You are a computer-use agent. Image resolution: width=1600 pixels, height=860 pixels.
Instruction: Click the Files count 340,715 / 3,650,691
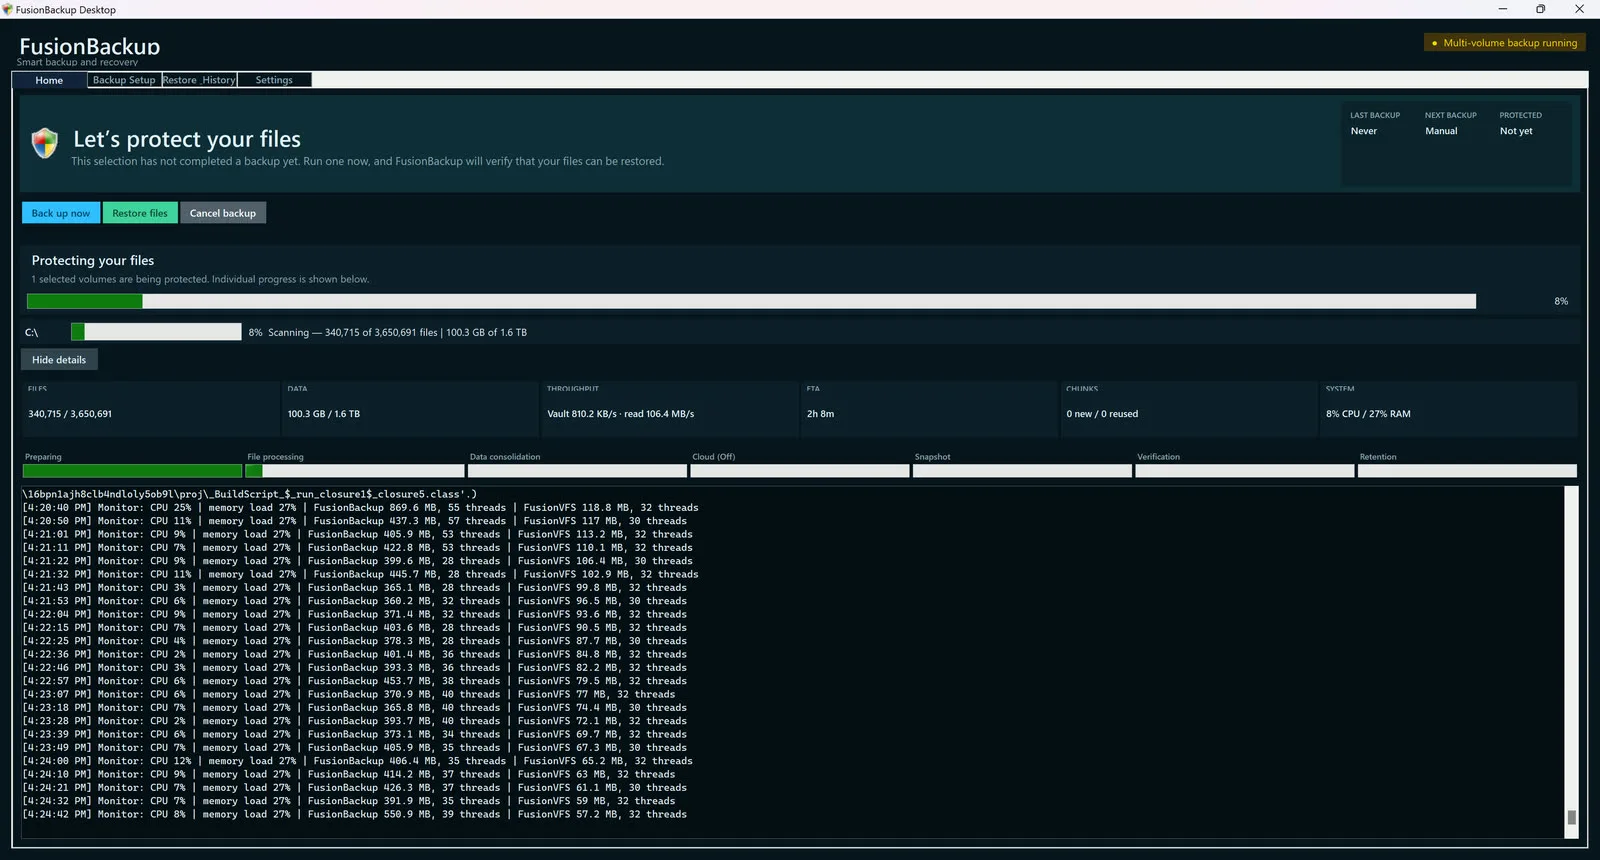[x=70, y=414]
